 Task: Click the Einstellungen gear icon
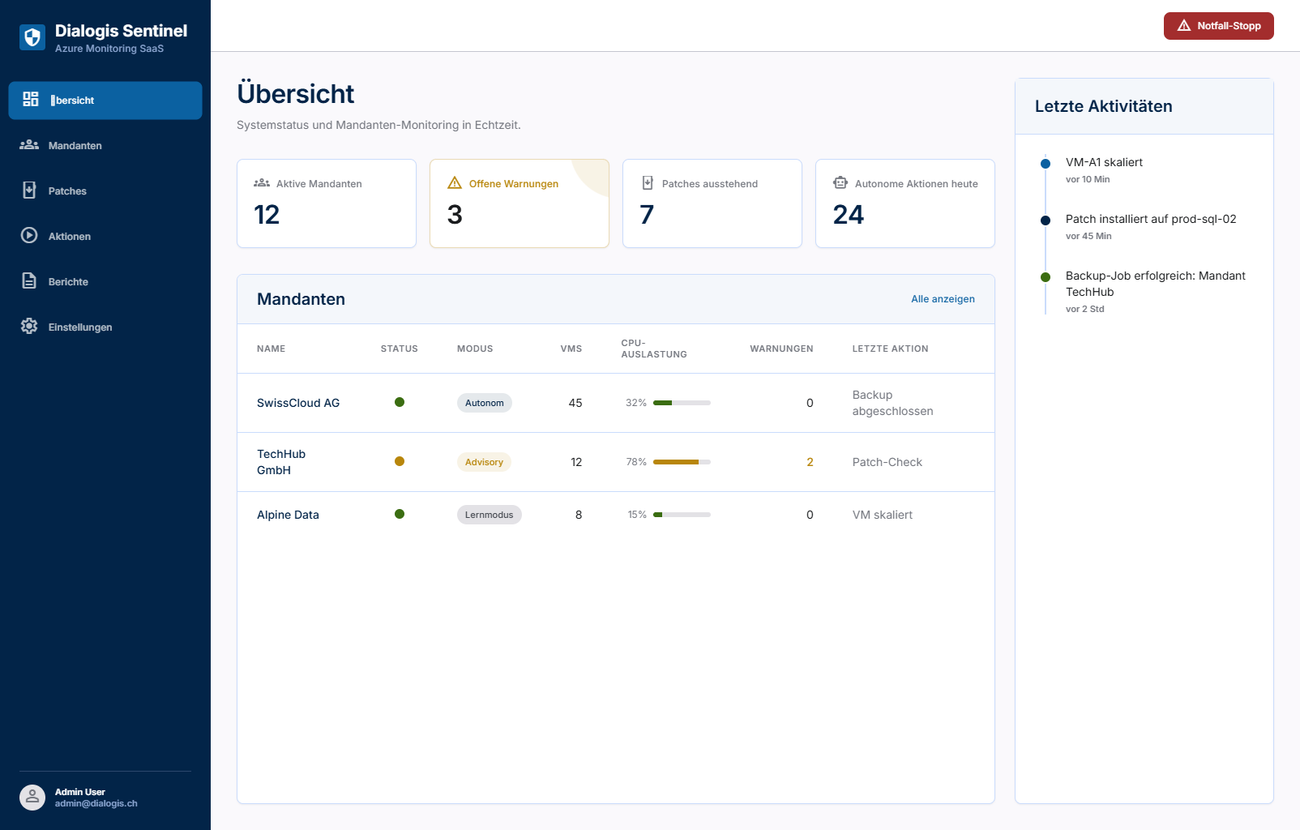(x=29, y=326)
